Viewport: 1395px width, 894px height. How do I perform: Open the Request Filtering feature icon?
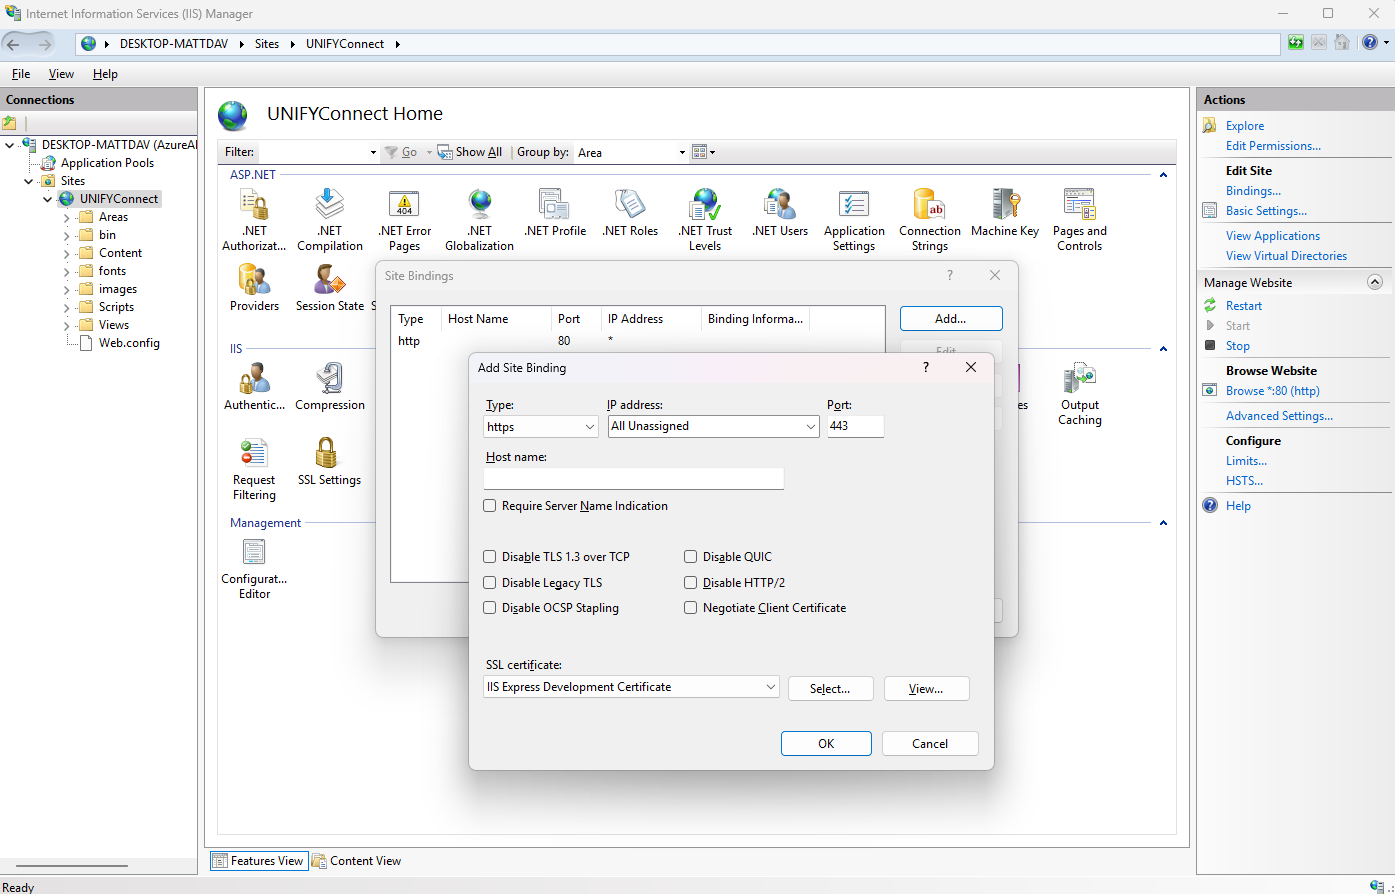254,453
